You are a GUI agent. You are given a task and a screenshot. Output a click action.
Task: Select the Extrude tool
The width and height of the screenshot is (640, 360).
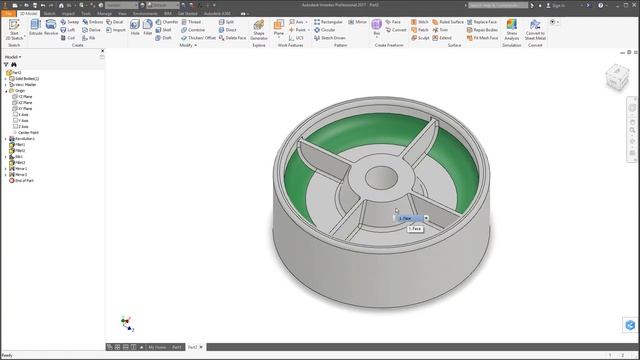click(x=36, y=27)
